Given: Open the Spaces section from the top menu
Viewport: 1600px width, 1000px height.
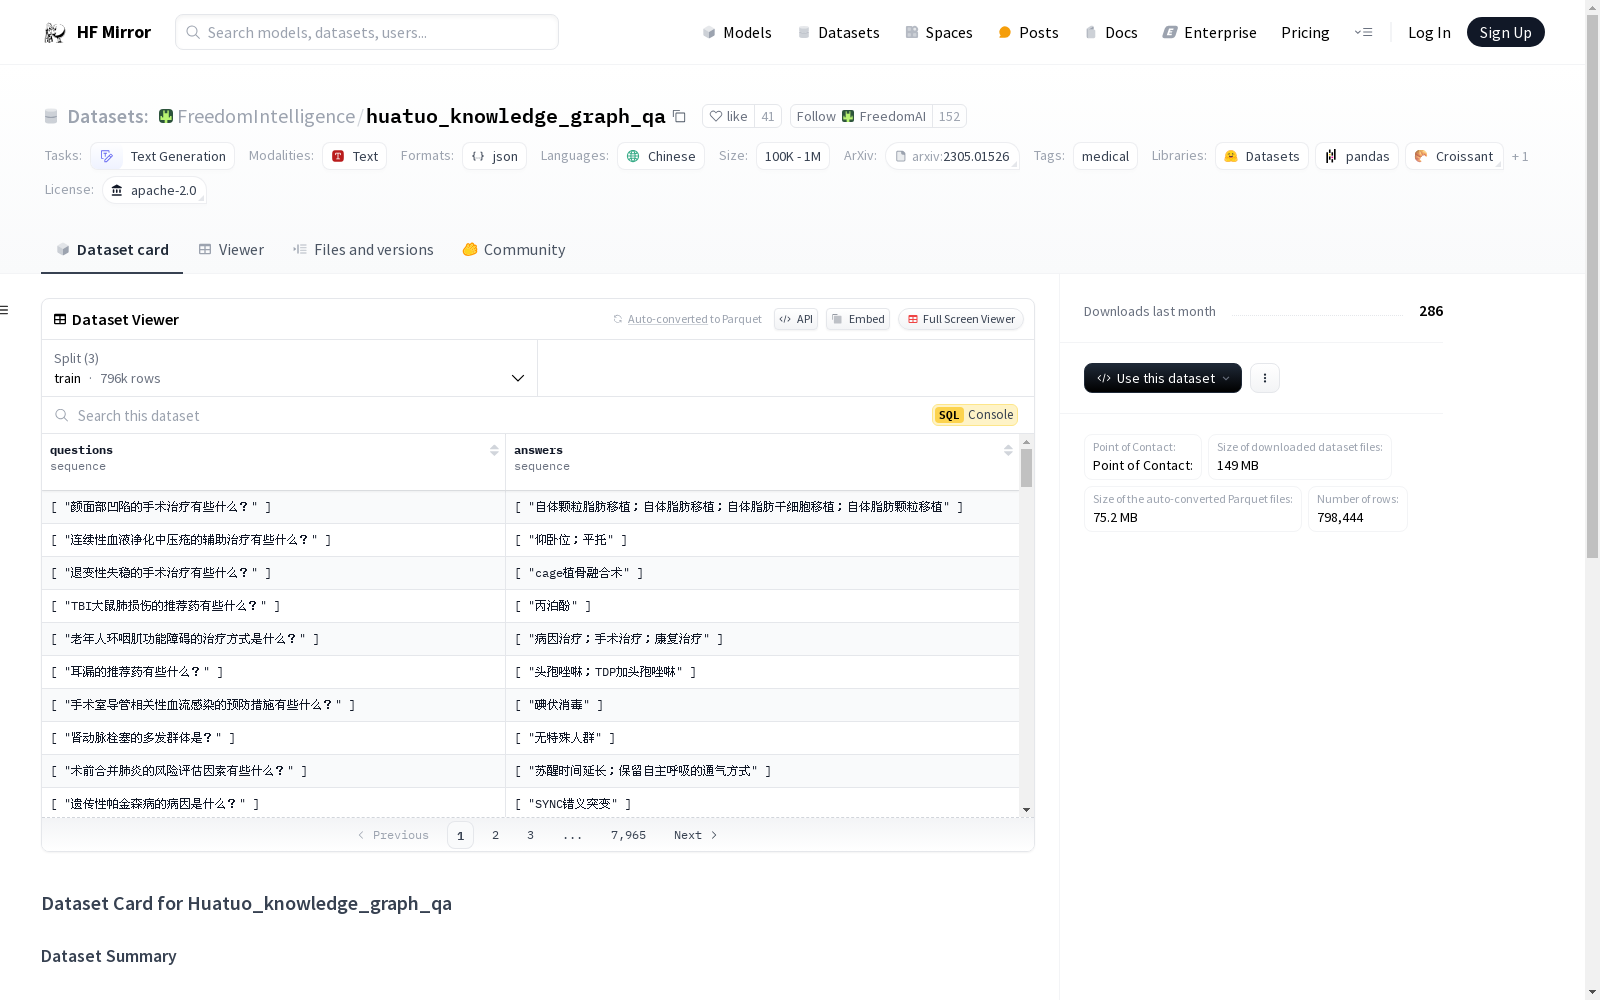Looking at the screenshot, I should pyautogui.click(x=938, y=32).
